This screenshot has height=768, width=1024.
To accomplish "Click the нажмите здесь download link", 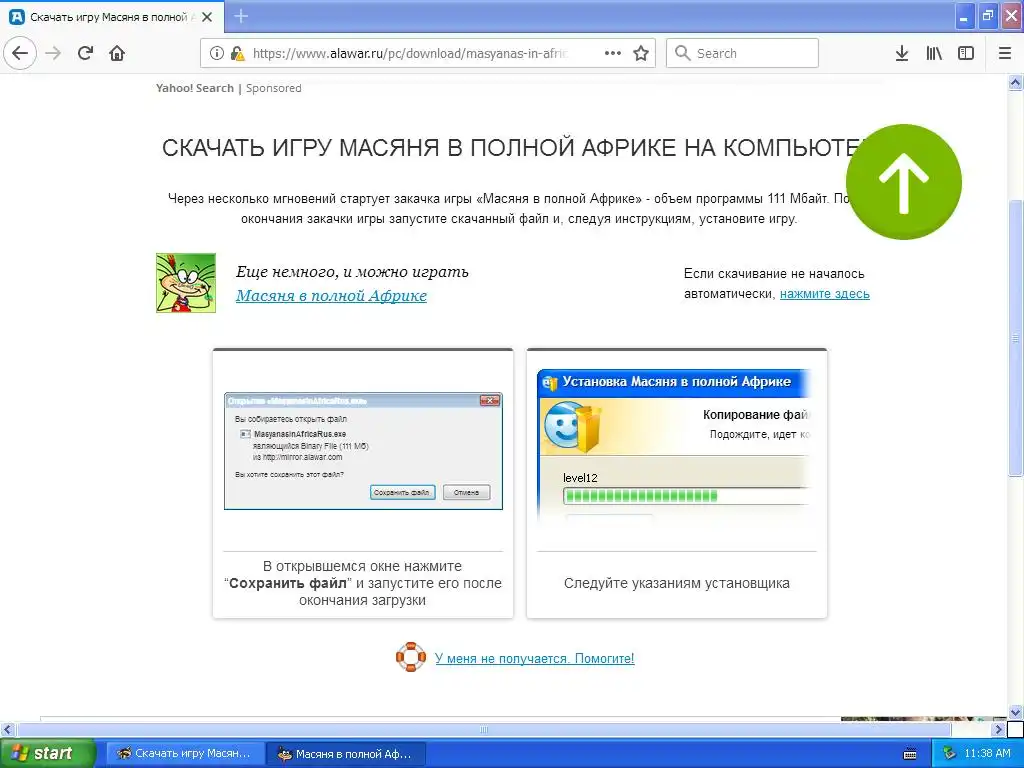I will [824, 294].
